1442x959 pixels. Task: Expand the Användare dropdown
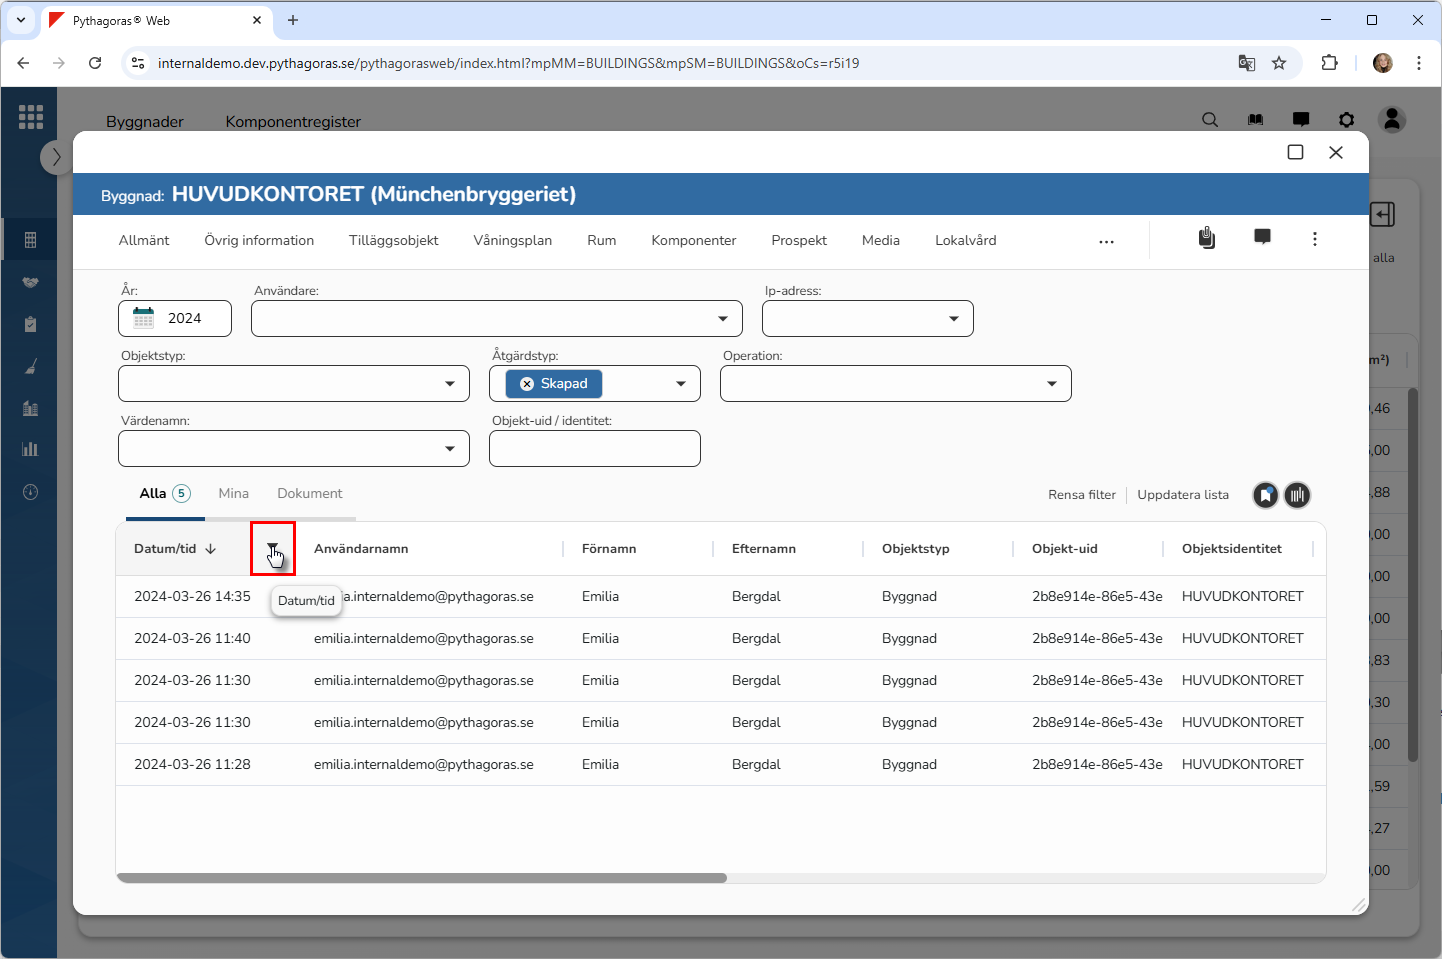pos(722,319)
